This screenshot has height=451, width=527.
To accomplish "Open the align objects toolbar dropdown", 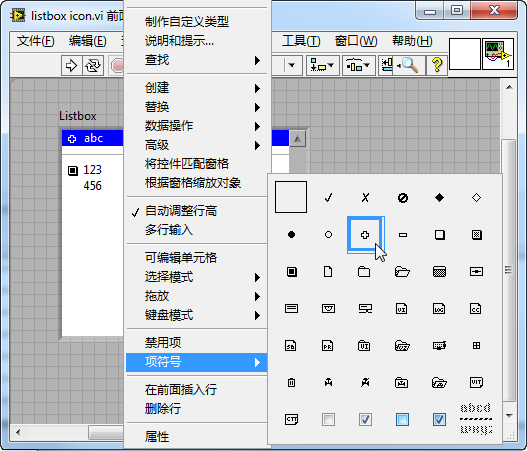I will pyautogui.click(x=322, y=65).
